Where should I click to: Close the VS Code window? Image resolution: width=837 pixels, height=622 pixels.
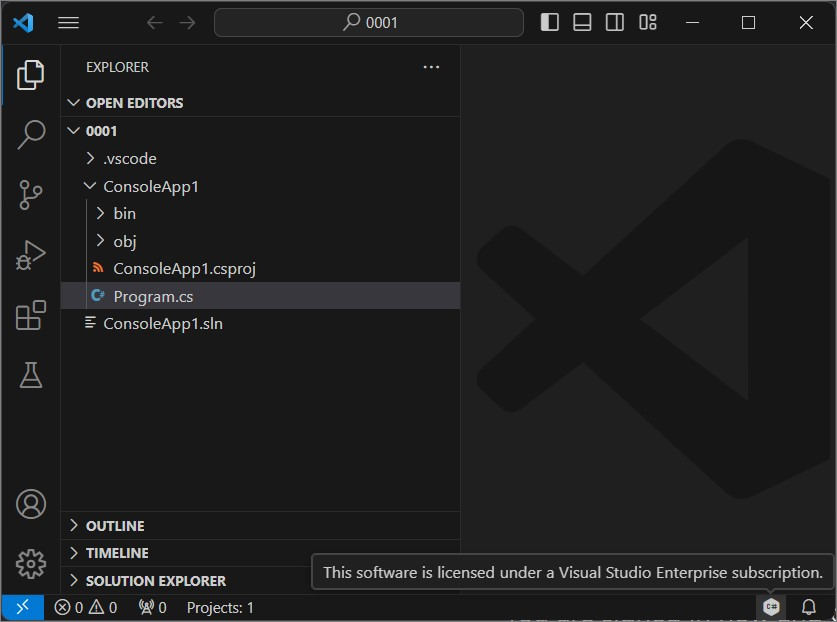tap(806, 22)
